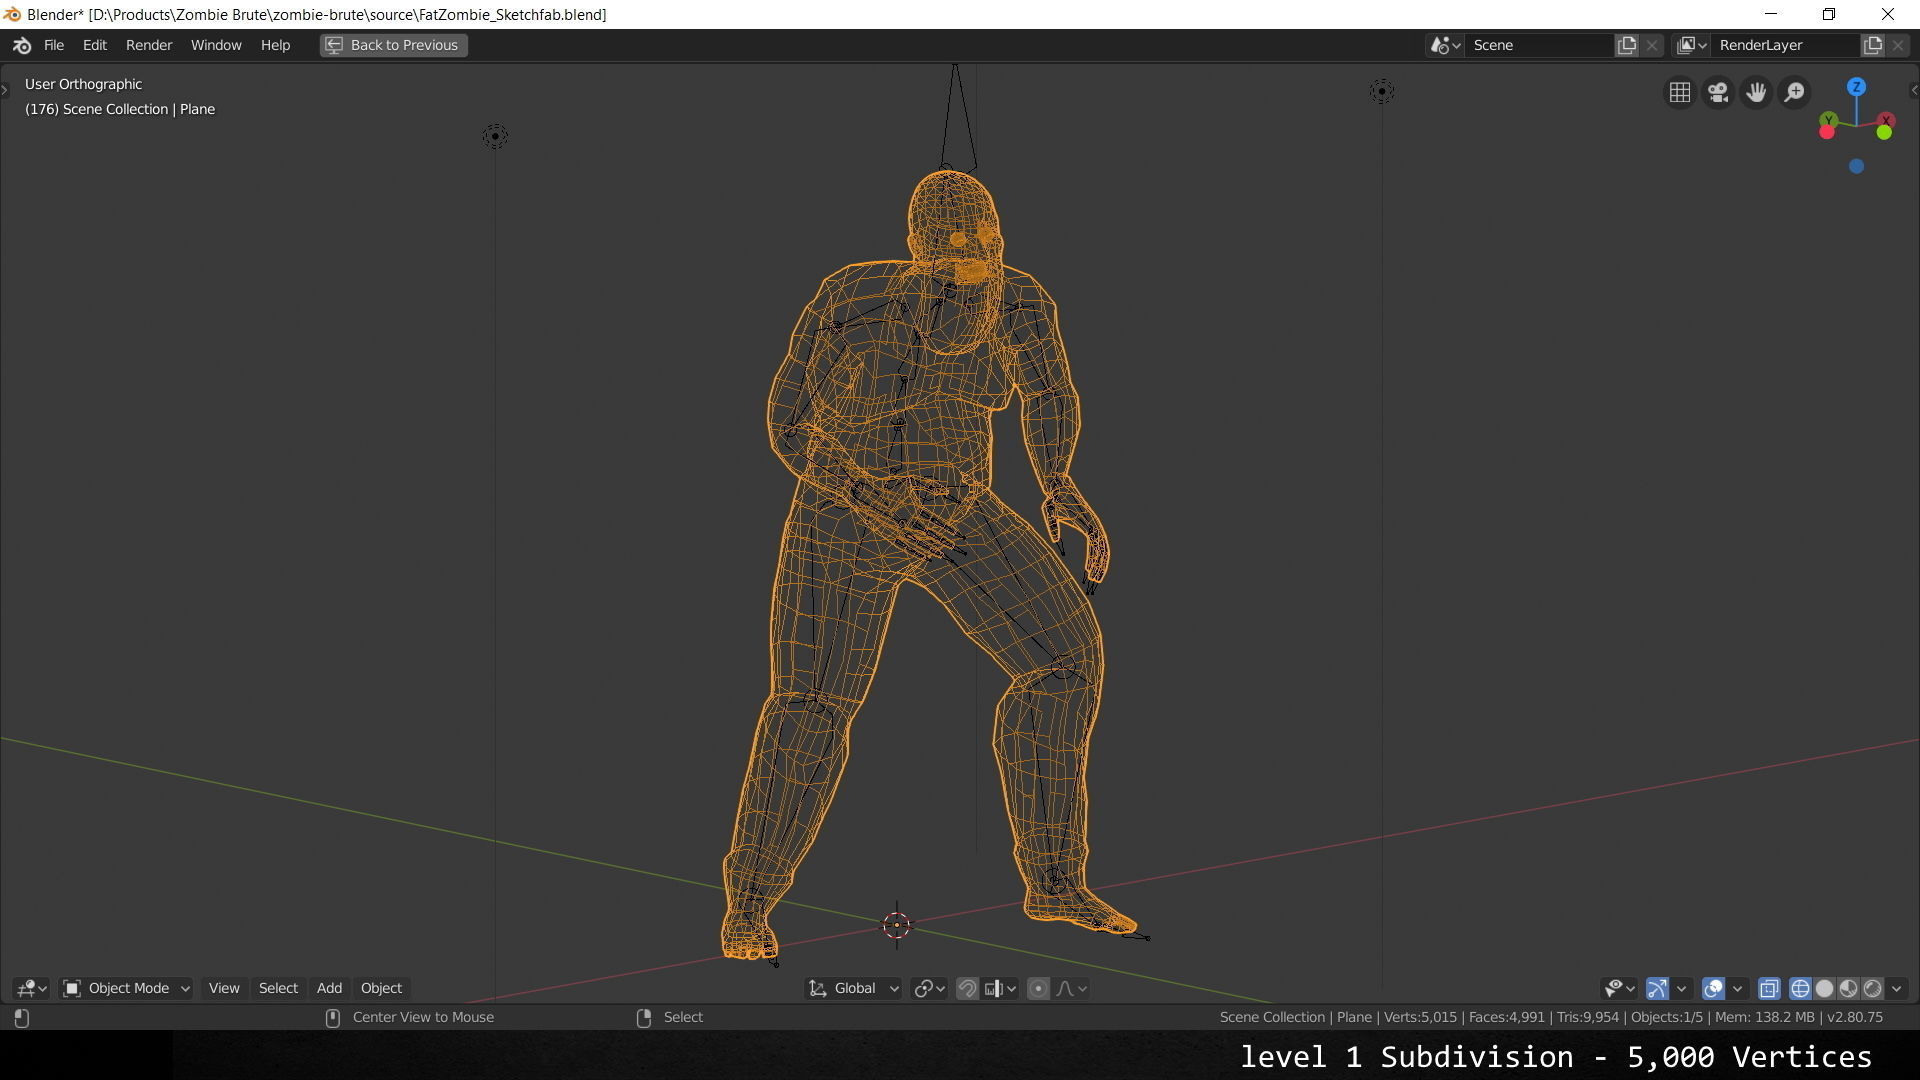
Task: Toggle viewport overlays
Action: (1713, 989)
